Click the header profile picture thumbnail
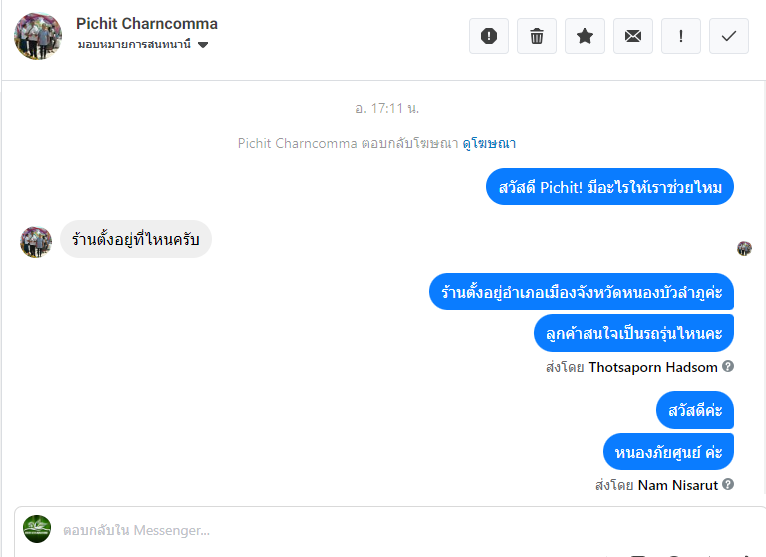The height and width of the screenshot is (557, 766). [38, 36]
